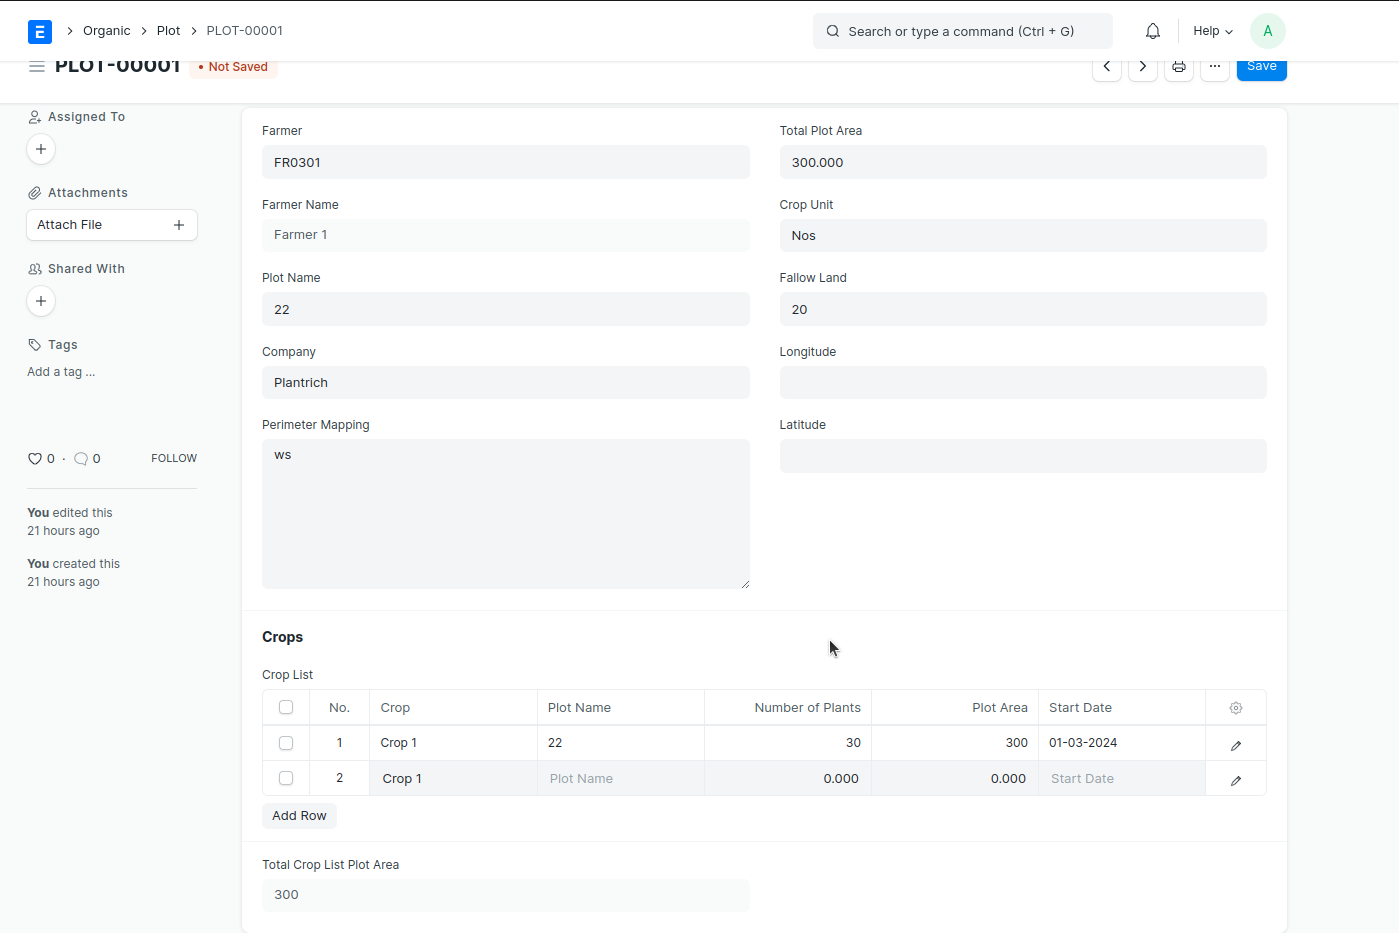Navigate to Organic breadcrumb
The image size is (1399, 933).
(x=107, y=31)
